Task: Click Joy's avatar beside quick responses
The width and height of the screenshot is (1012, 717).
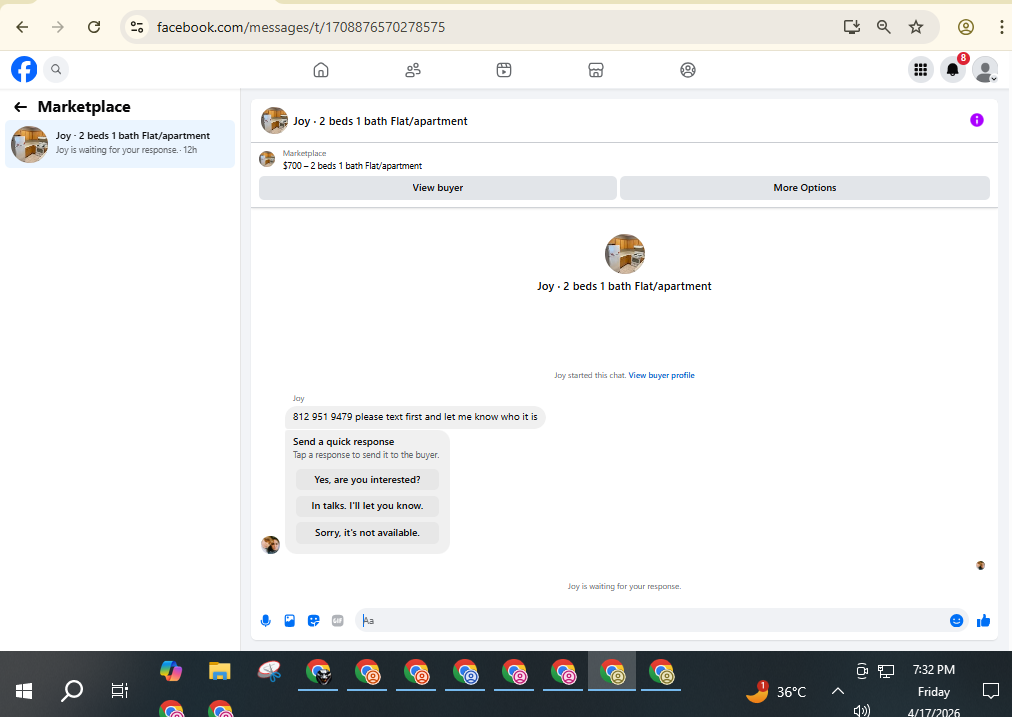Action: (x=270, y=545)
